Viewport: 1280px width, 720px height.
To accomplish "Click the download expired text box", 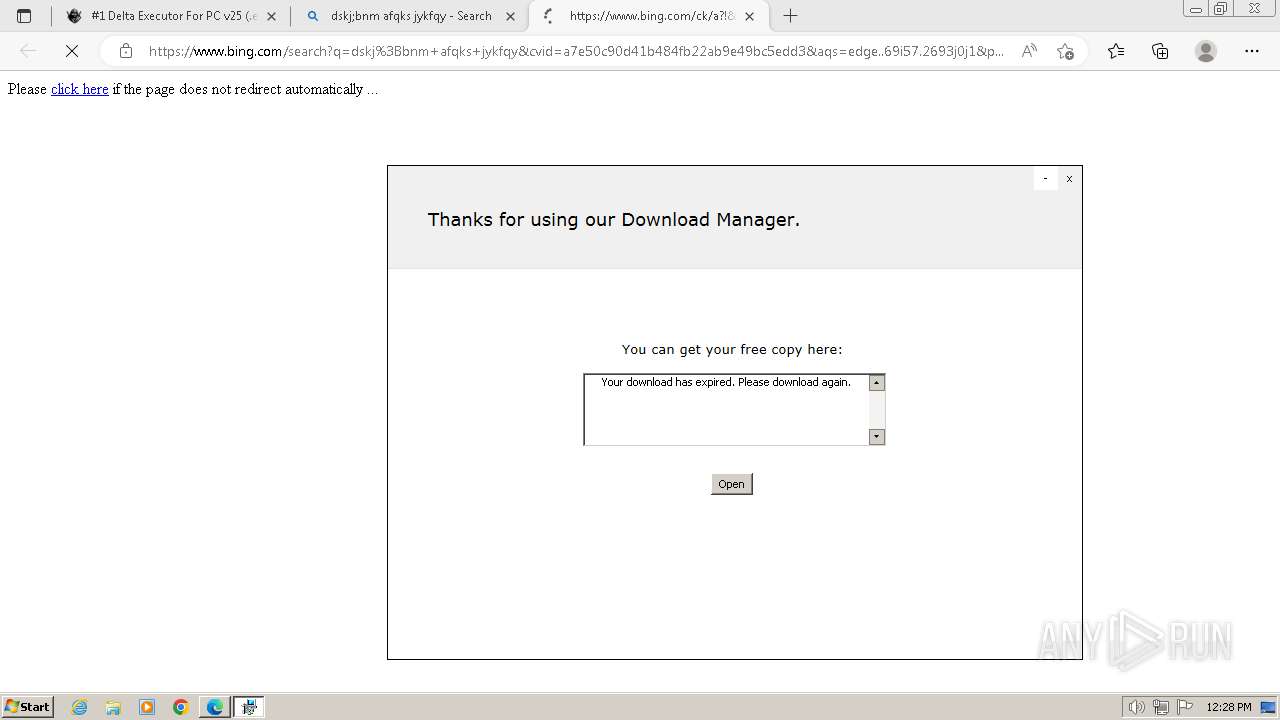I will (x=734, y=409).
